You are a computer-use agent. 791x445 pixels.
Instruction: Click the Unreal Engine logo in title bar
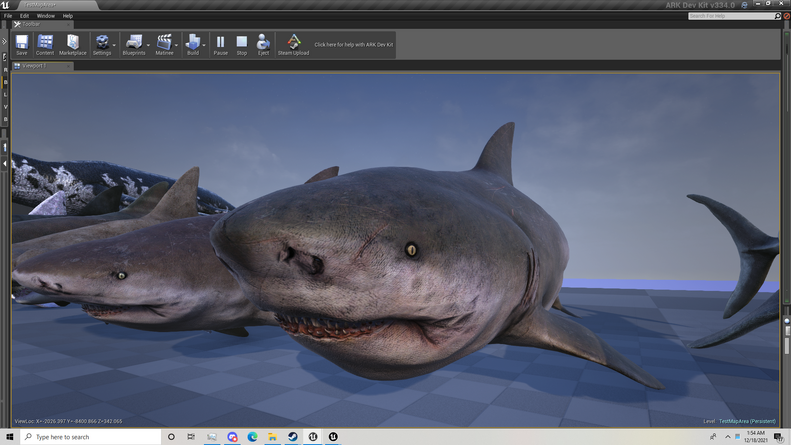5,5
